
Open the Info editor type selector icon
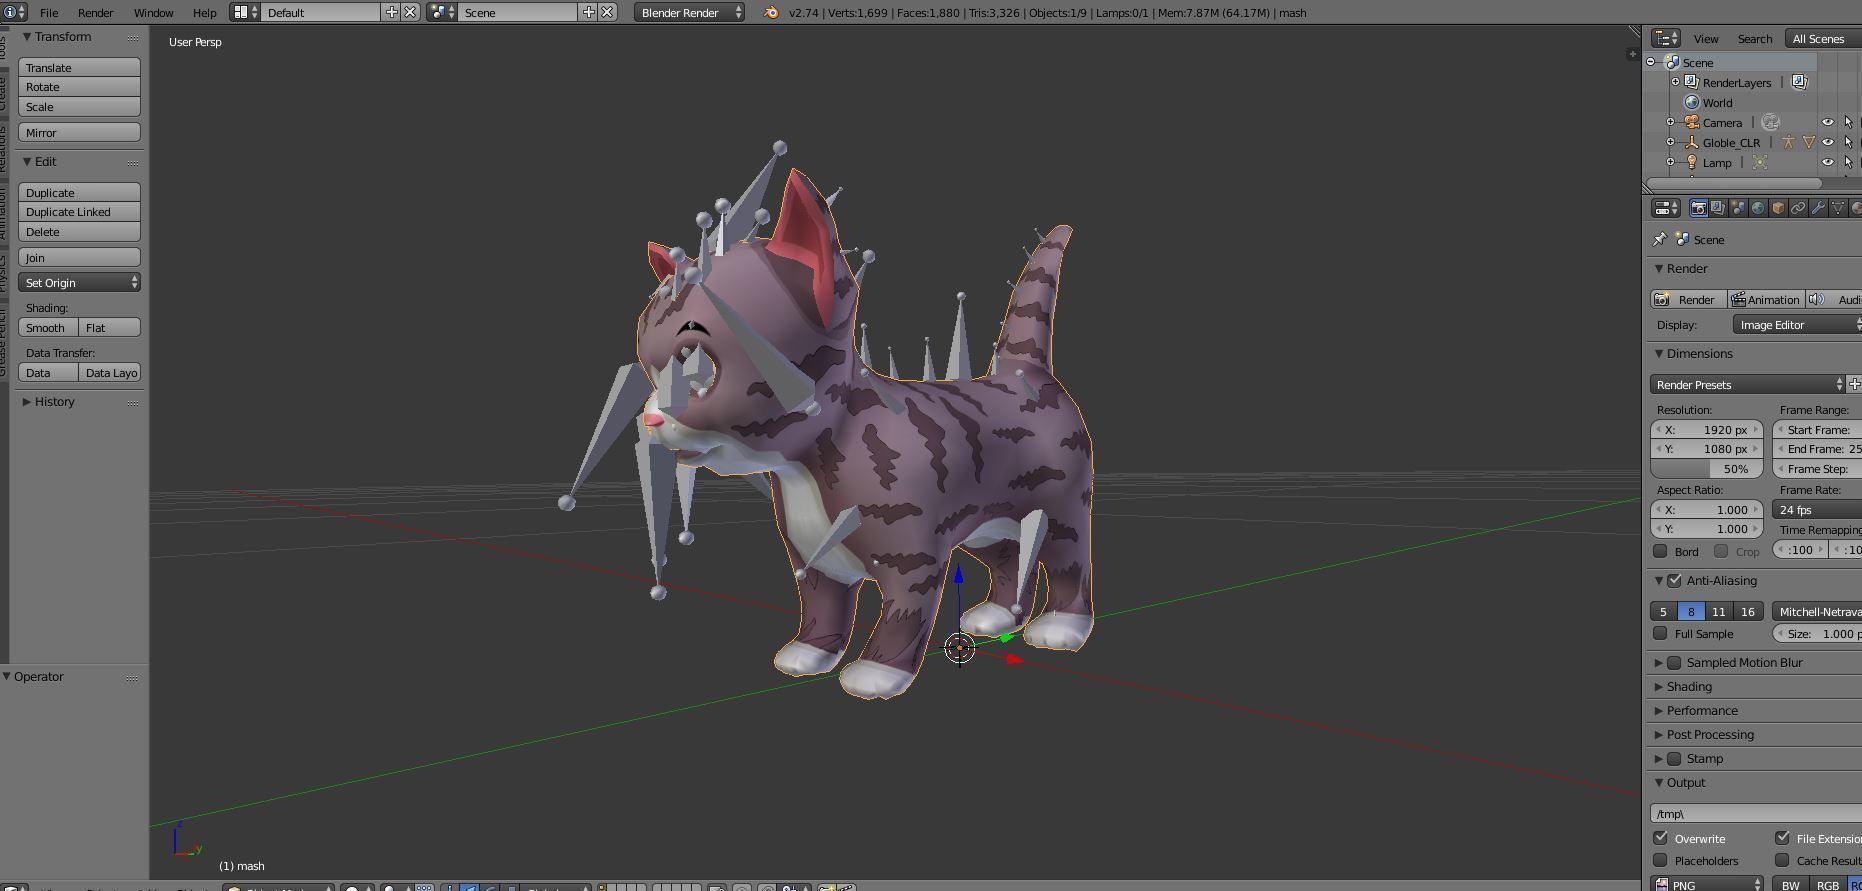click(14, 13)
